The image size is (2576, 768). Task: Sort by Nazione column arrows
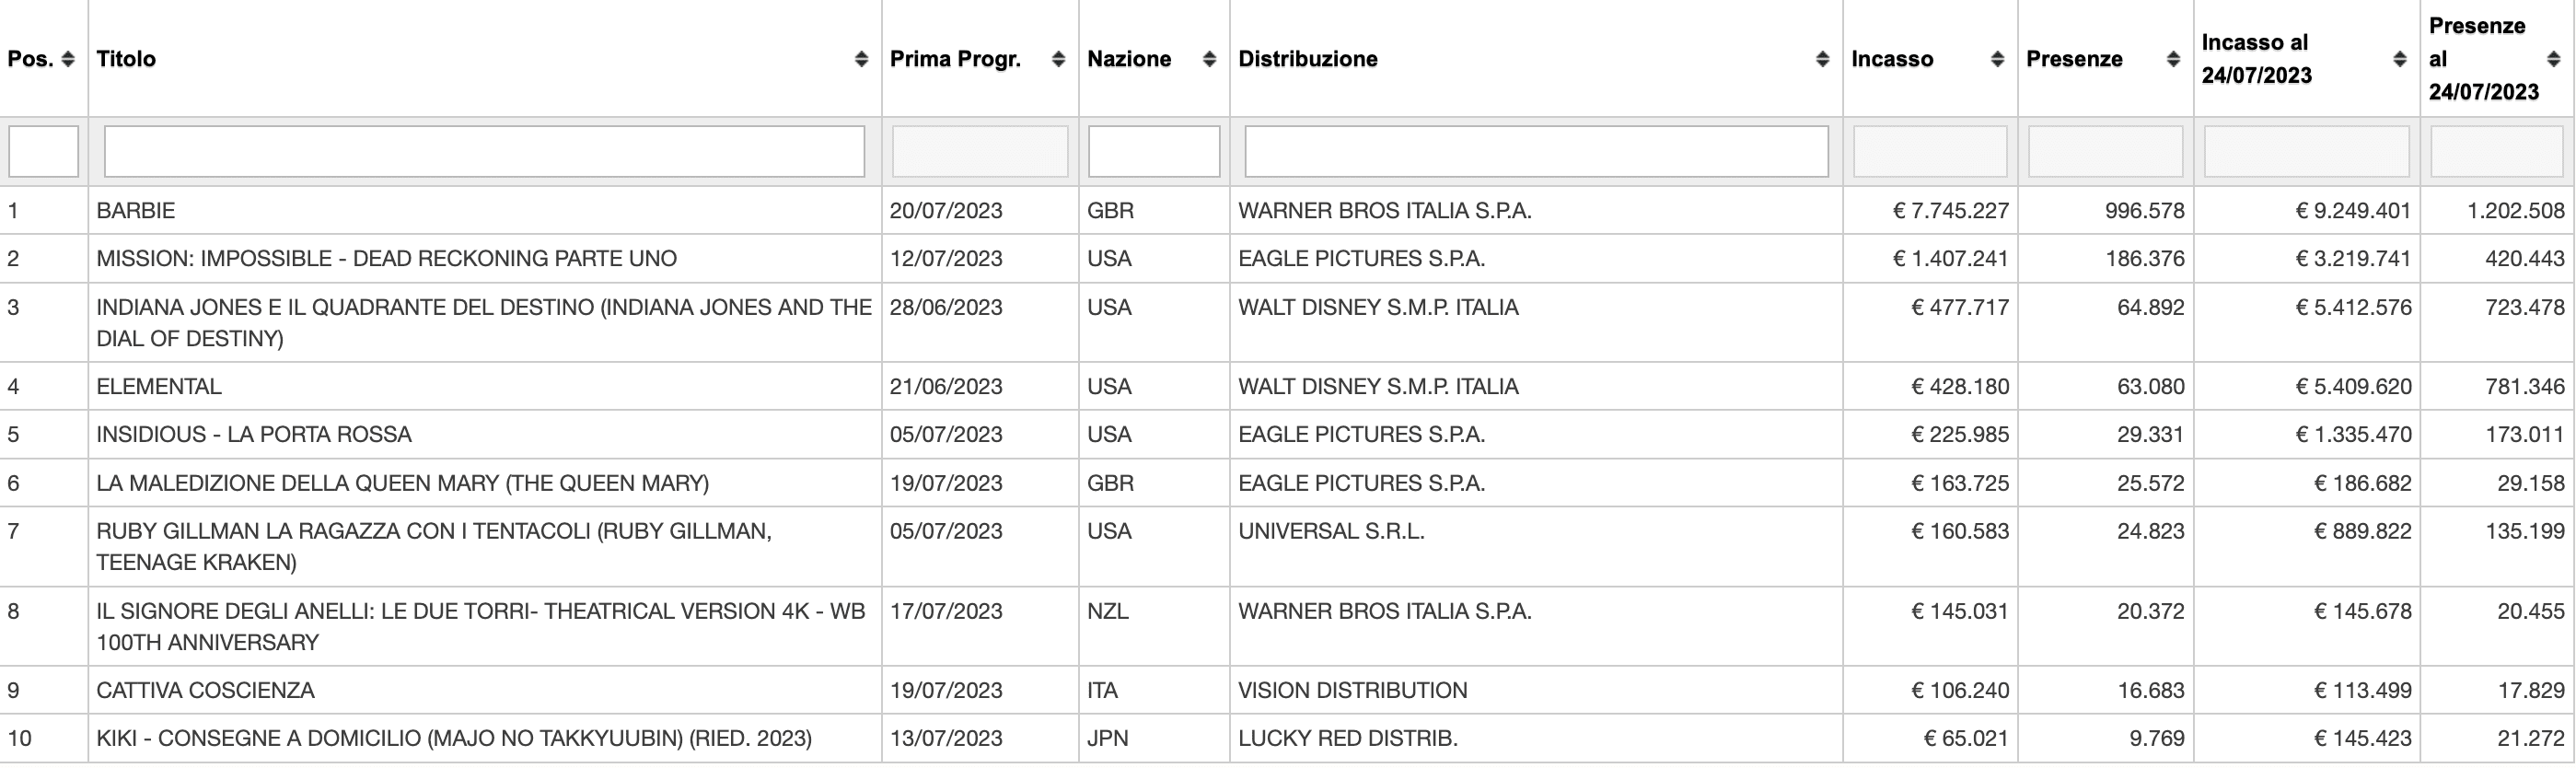[1209, 59]
